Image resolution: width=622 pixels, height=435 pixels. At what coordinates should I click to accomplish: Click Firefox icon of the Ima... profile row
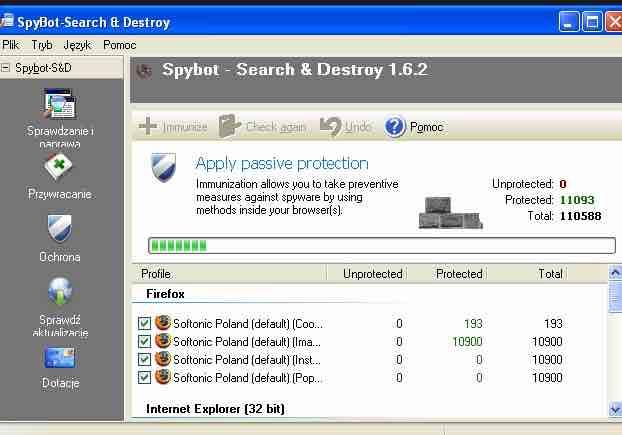pos(163,341)
